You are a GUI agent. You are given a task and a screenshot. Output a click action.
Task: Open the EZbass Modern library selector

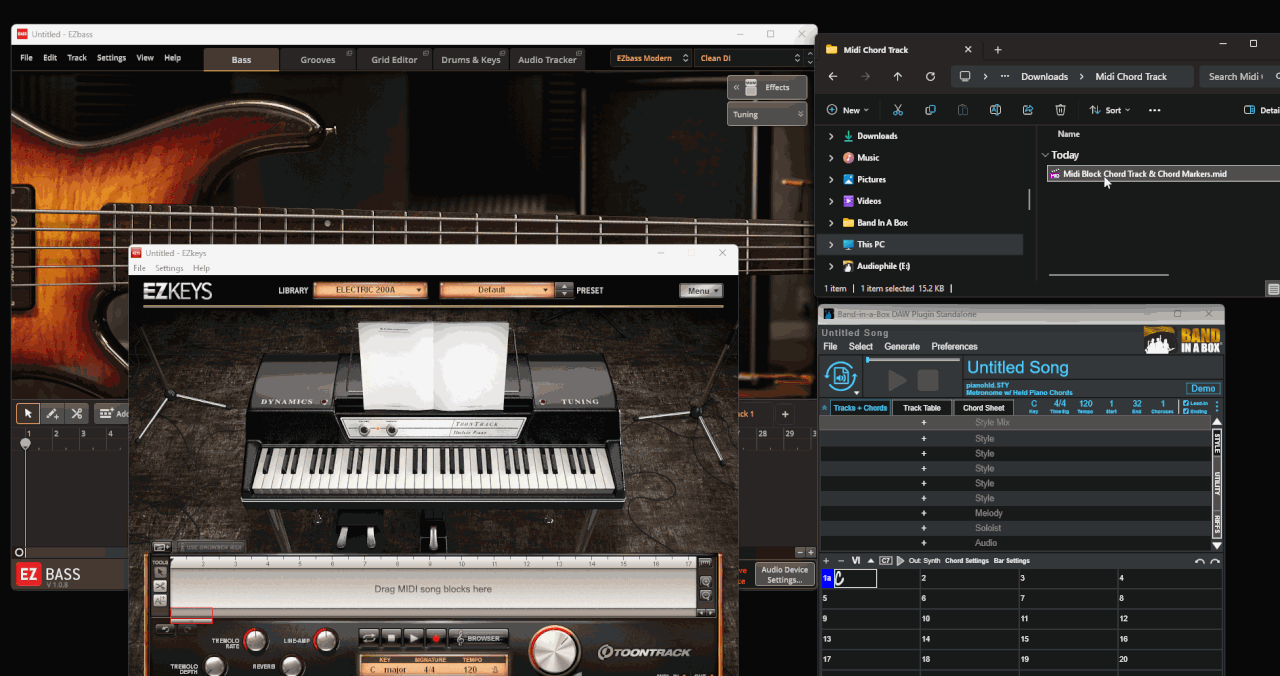(651, 59)
